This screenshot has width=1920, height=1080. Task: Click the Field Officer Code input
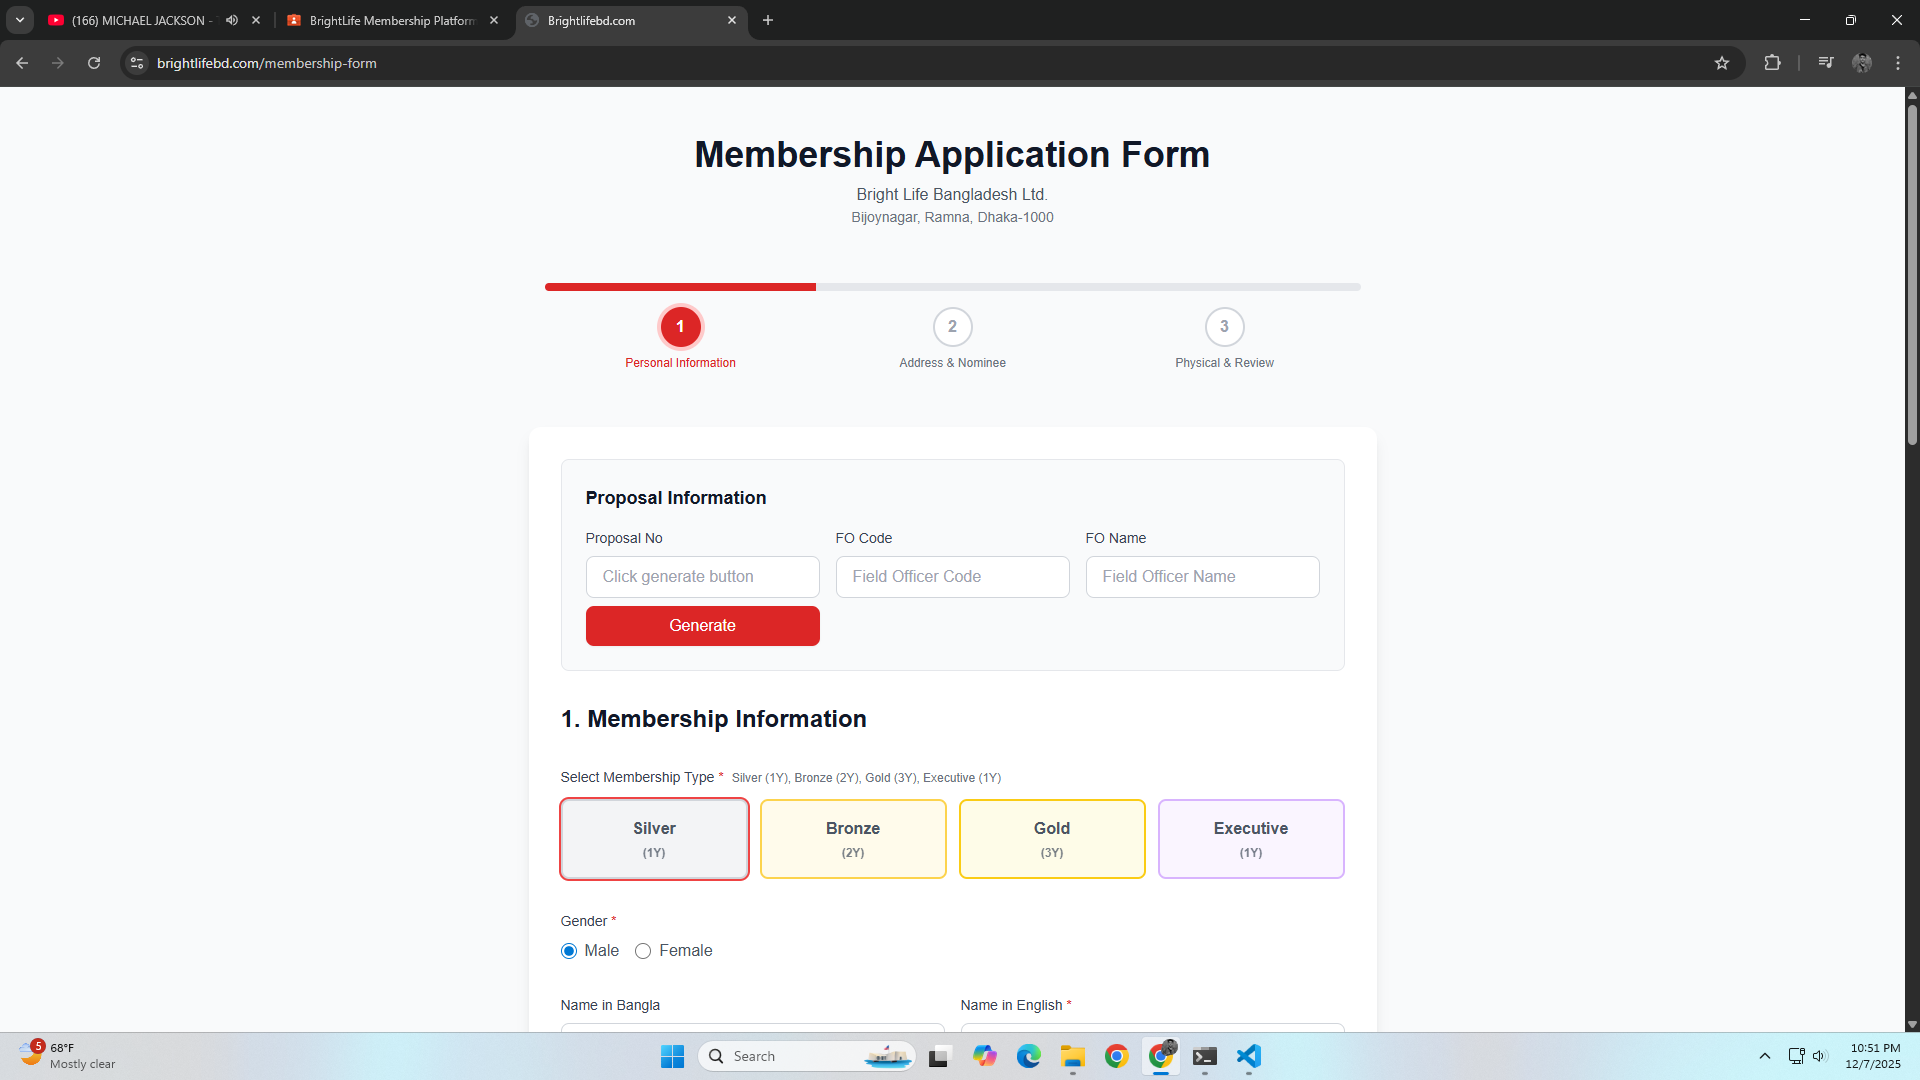tap(952, 577)
